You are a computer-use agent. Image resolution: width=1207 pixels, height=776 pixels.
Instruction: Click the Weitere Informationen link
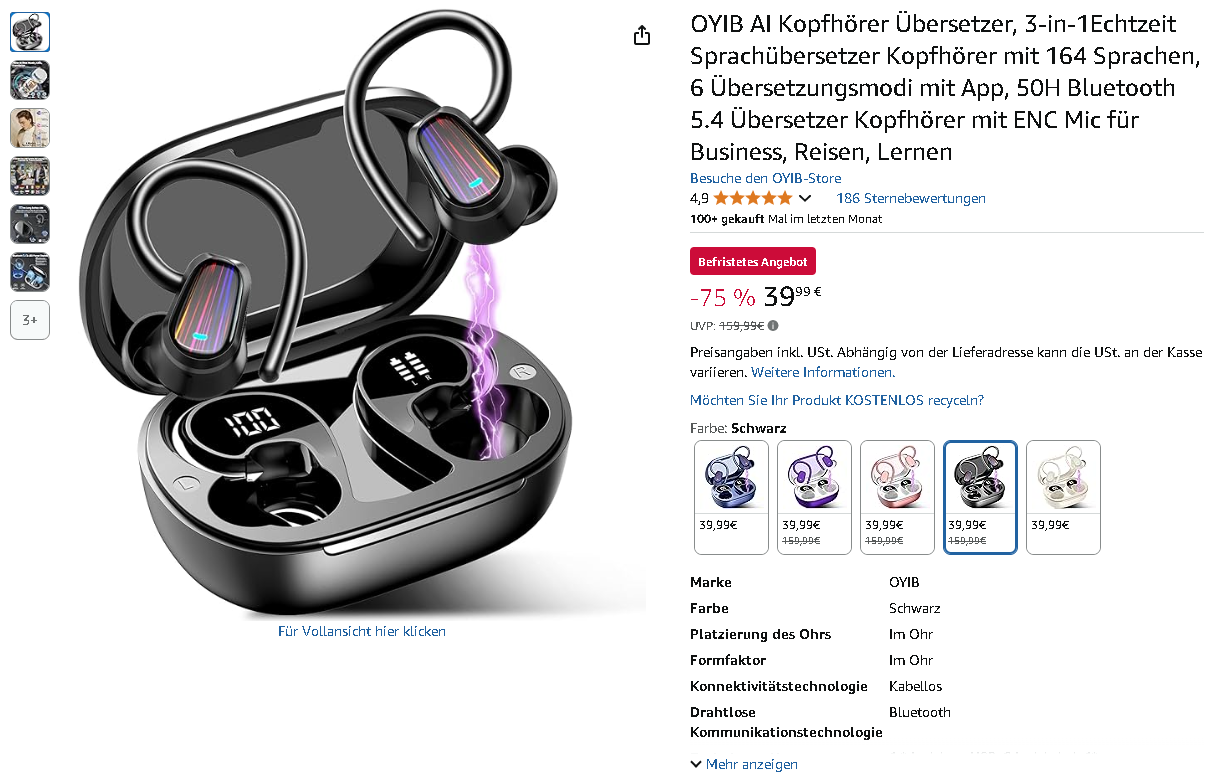[x=823, y=372]
